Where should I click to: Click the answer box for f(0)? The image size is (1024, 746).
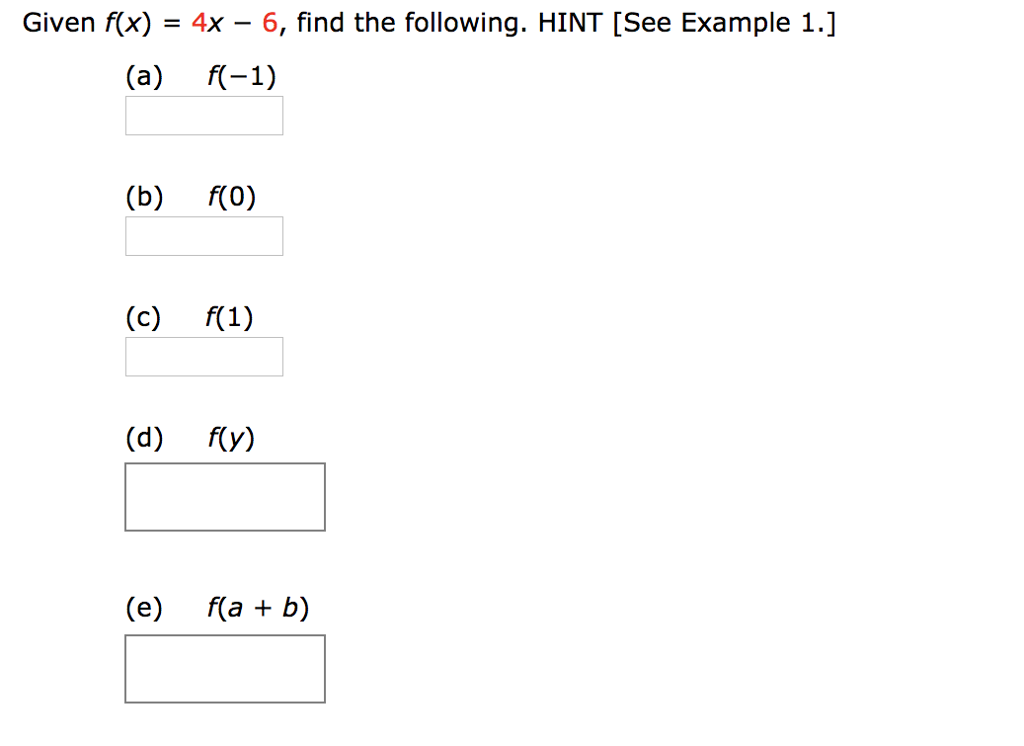tap(204, 235)
